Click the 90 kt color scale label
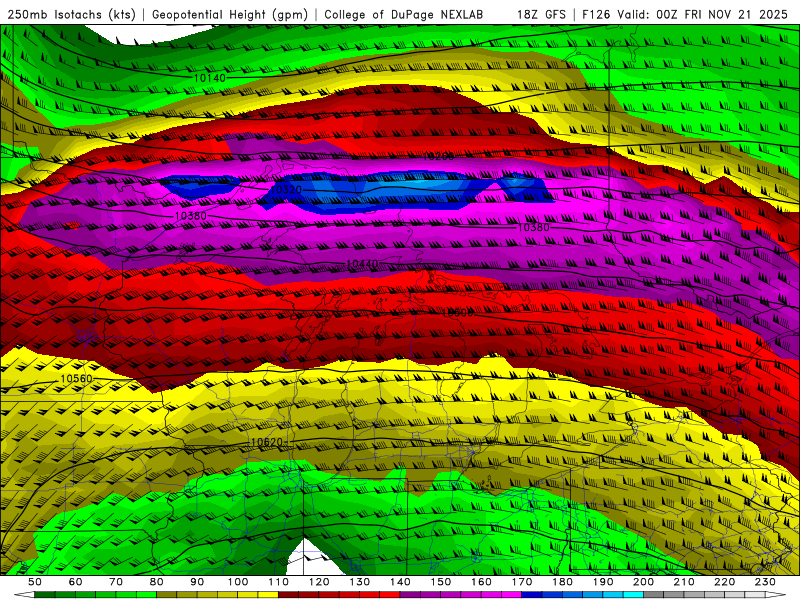The image size is (800, 600). (197, 582)
